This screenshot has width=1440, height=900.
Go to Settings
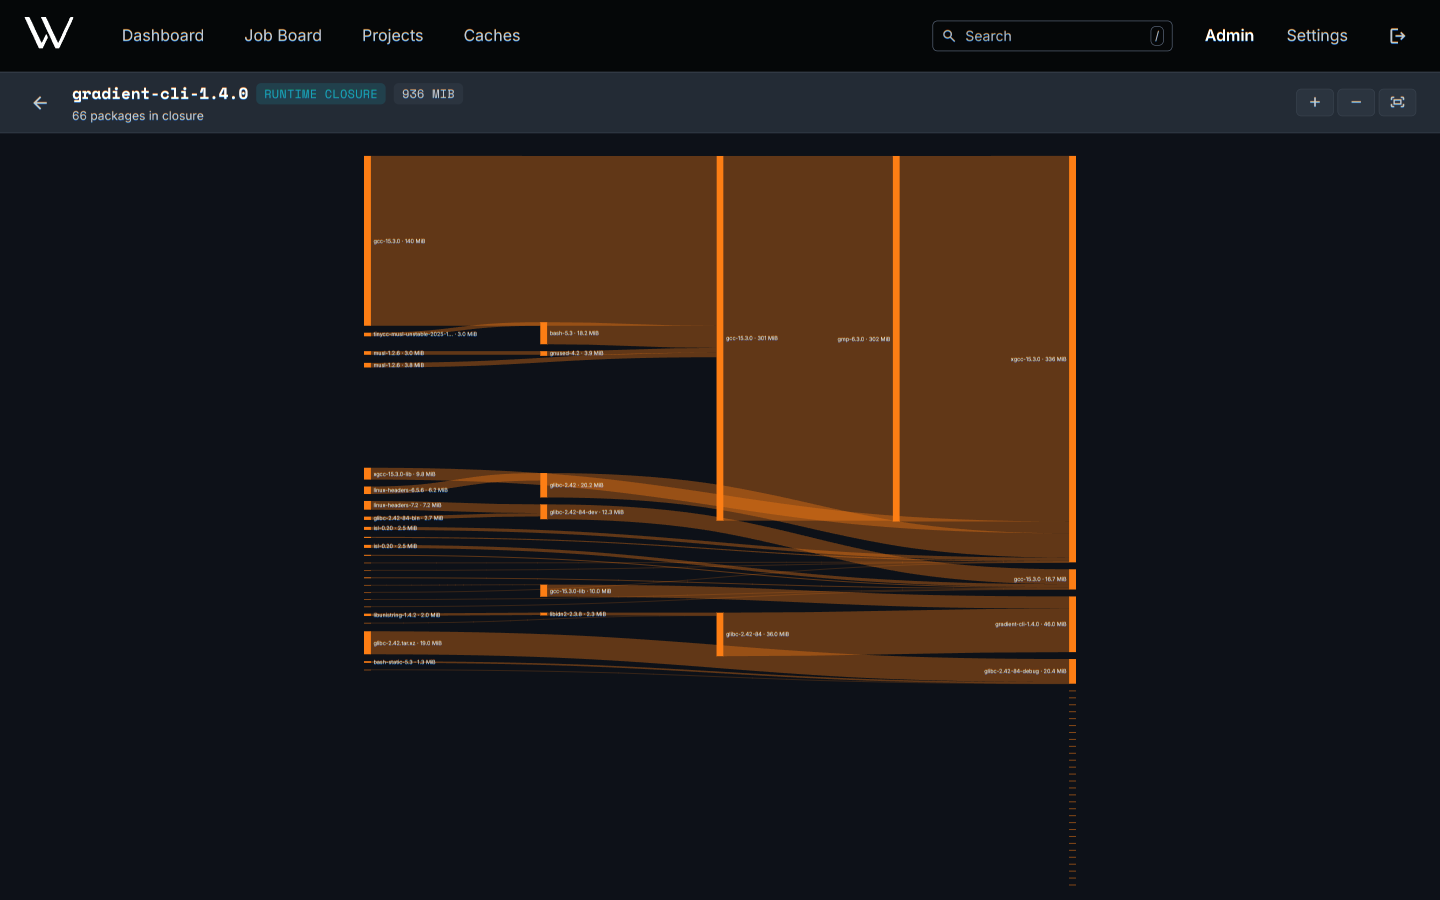pyautogui.click(x=1317, y=36)
